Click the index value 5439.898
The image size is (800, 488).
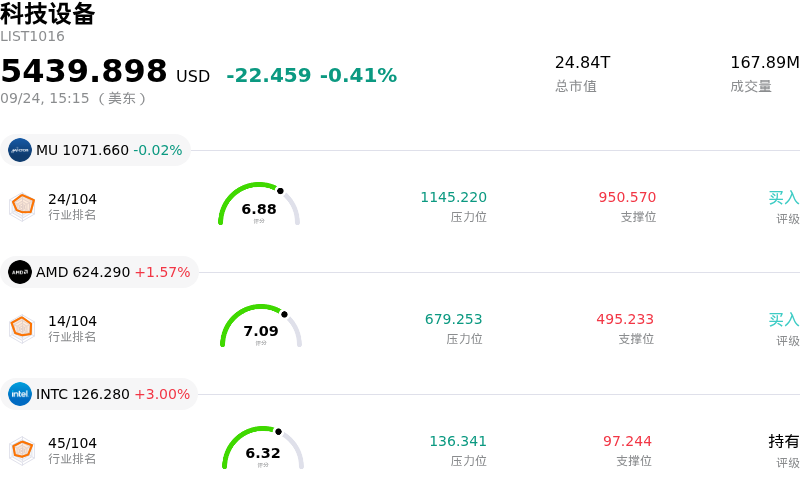click(84, 70)
